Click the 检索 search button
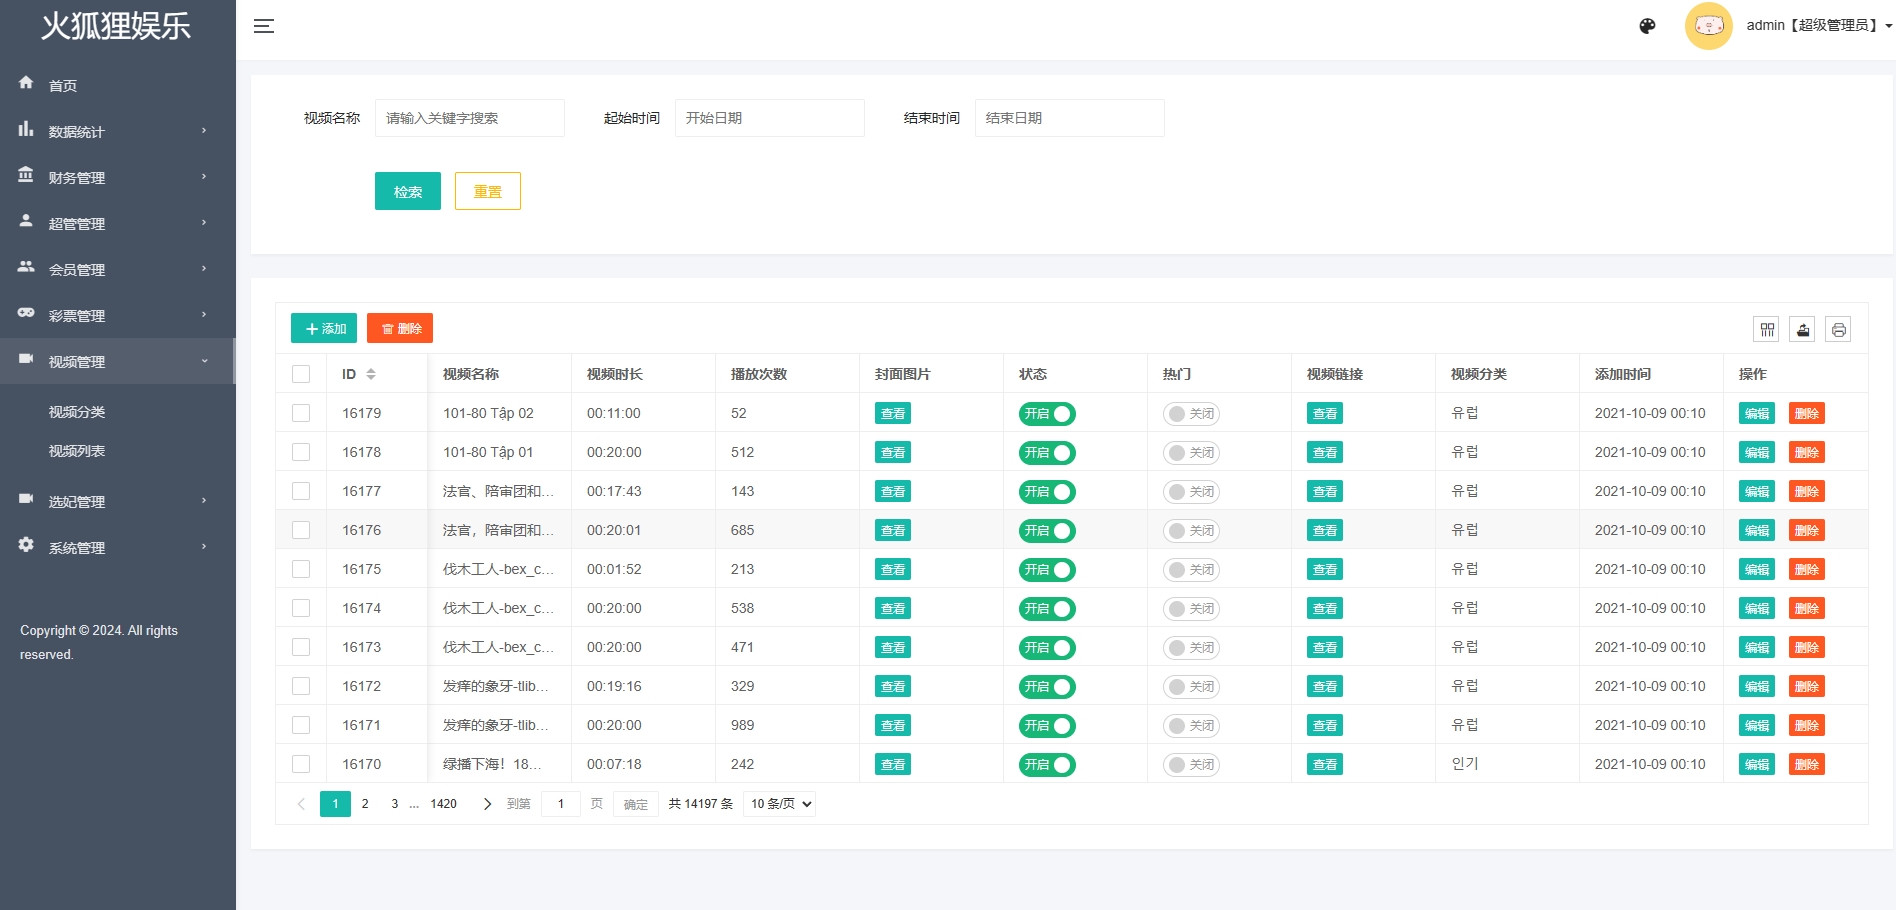This screenshot has height=910, width=1896. [407, 191]
